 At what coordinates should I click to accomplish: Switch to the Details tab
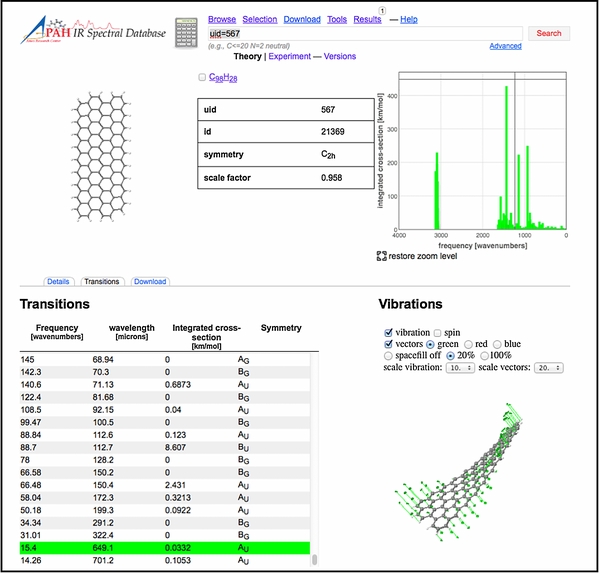[x=58, y=282]
